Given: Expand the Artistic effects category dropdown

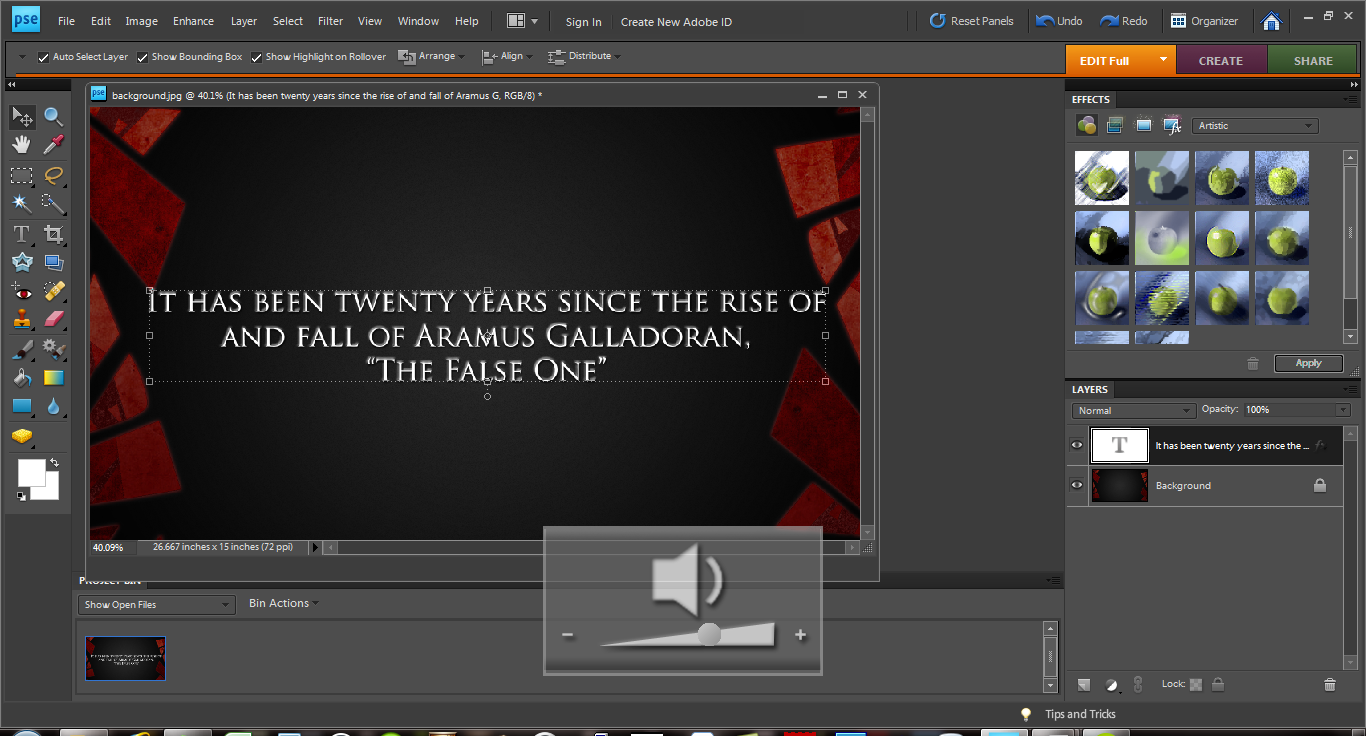Looking at the screenshot, I should pyautogui.click(x=1255, y=126).
